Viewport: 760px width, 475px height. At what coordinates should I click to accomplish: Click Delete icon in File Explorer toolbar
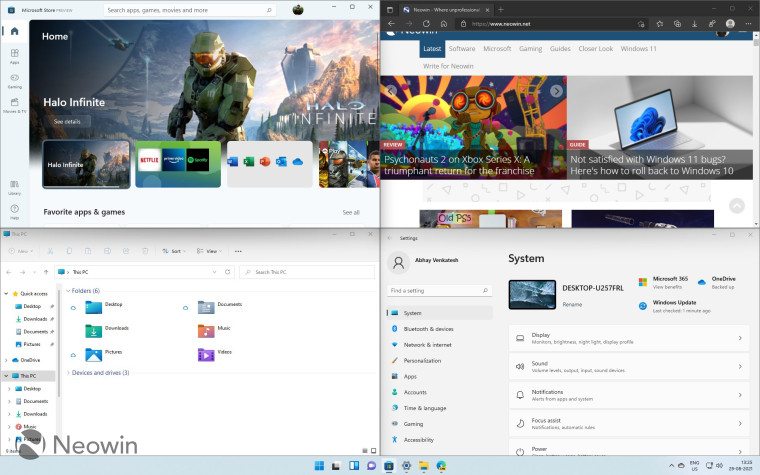145,251
